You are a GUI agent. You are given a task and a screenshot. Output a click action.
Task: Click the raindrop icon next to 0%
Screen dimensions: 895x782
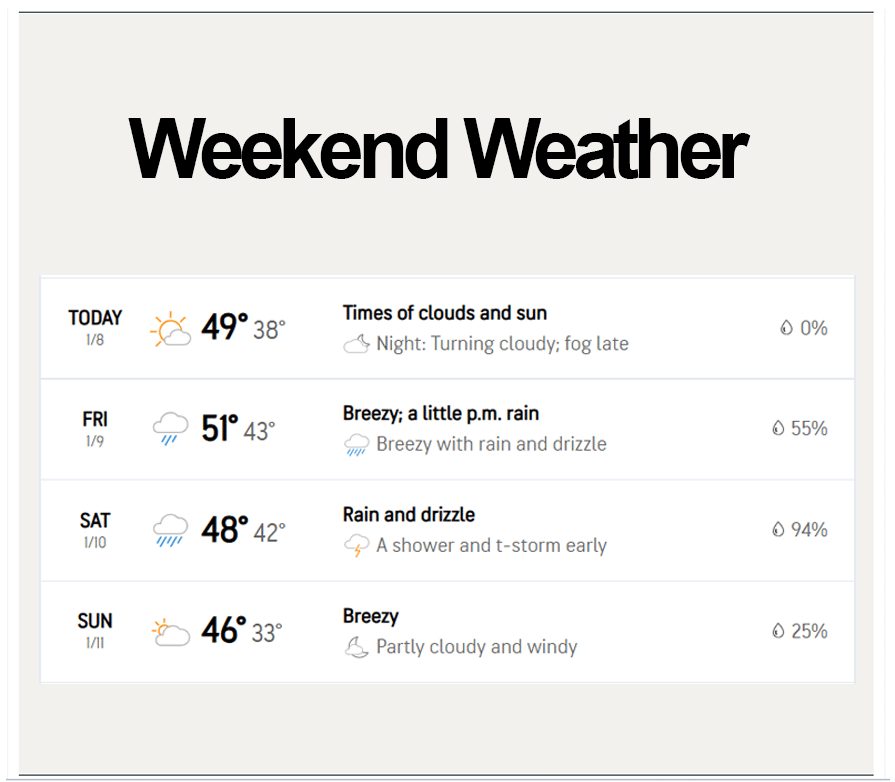coord(786,328)
